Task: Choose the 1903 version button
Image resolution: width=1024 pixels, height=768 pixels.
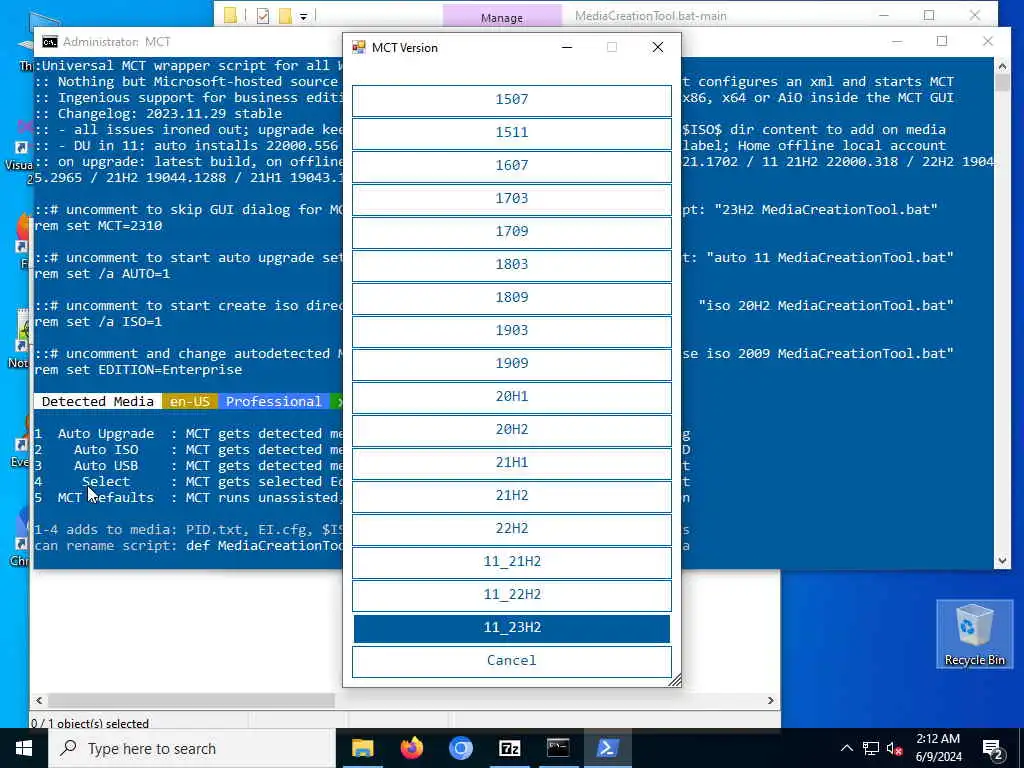Action: [511, 330]
